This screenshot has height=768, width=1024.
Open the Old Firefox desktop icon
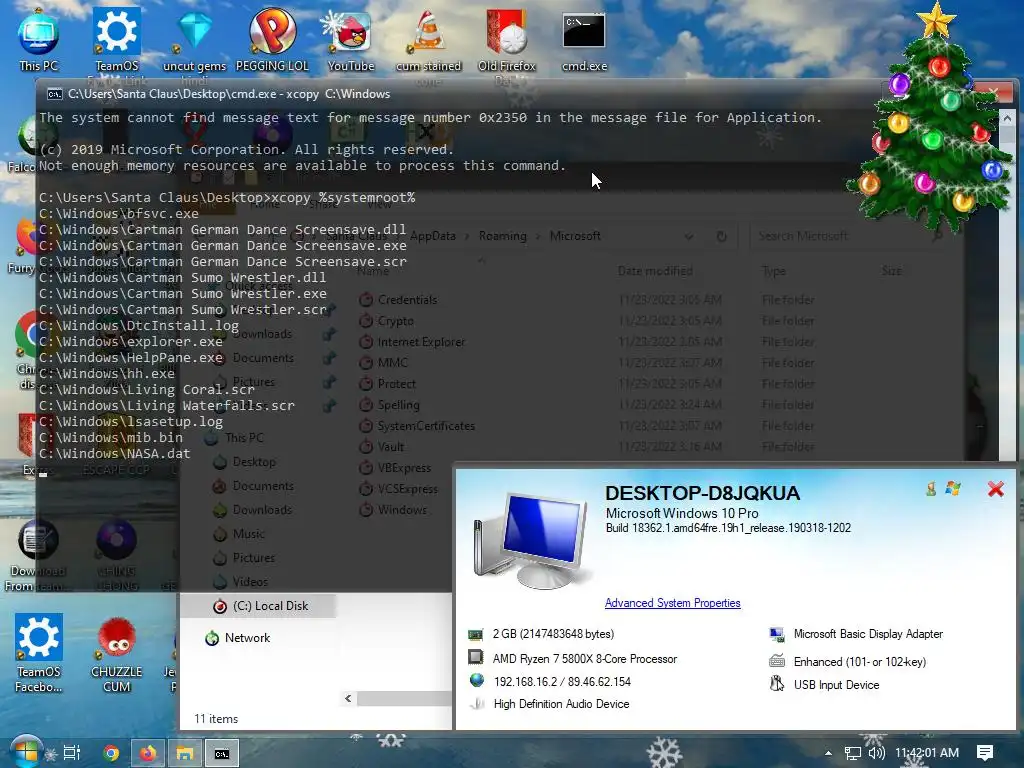[x=507, y=39]
